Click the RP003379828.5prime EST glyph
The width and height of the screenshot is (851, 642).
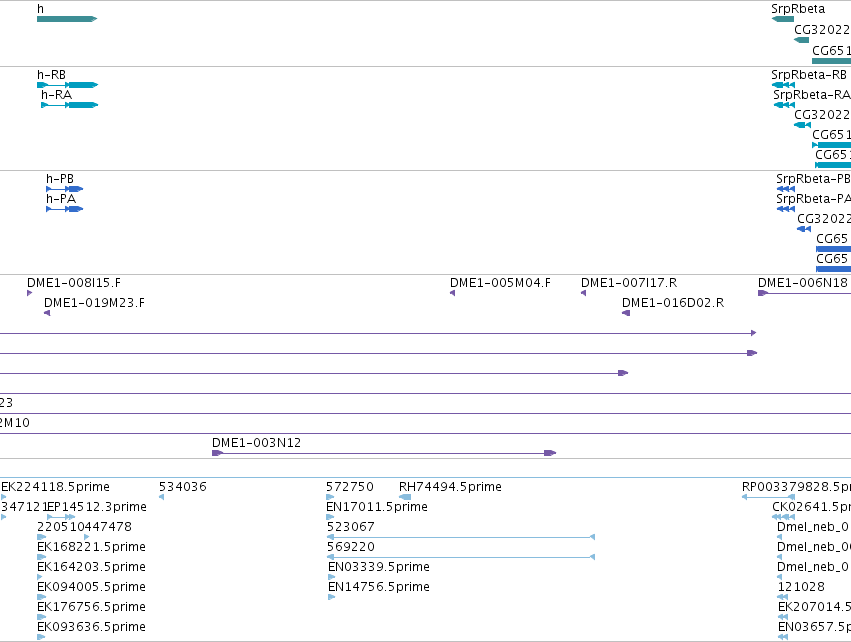point(769,497)
